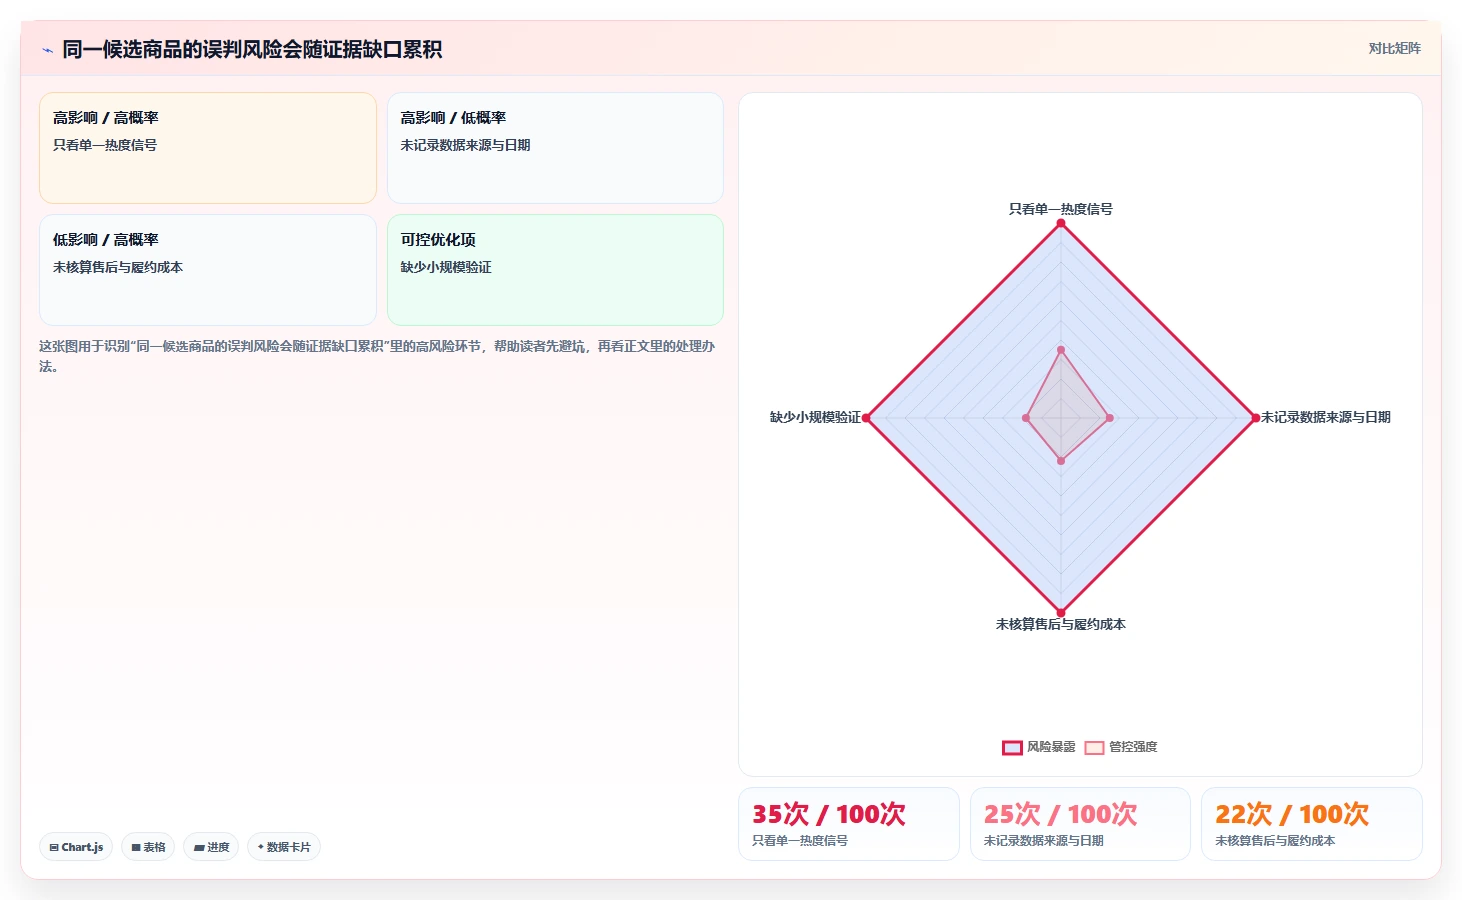Select the 低影响 / 高概率 card
This screenshot has height=900, width=1462.
tap(208, 270)
